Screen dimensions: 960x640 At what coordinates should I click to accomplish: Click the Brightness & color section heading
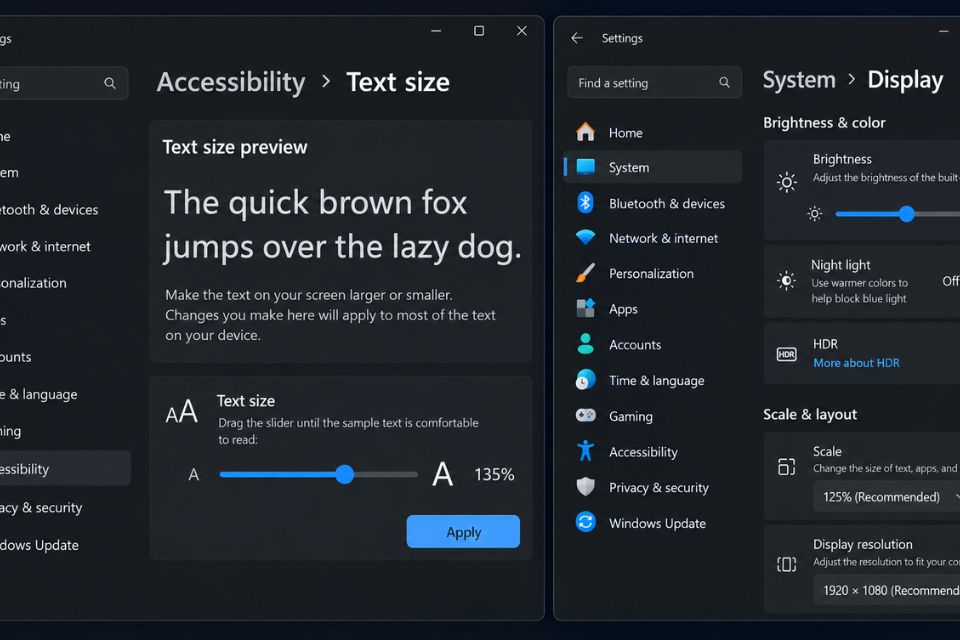824,122
